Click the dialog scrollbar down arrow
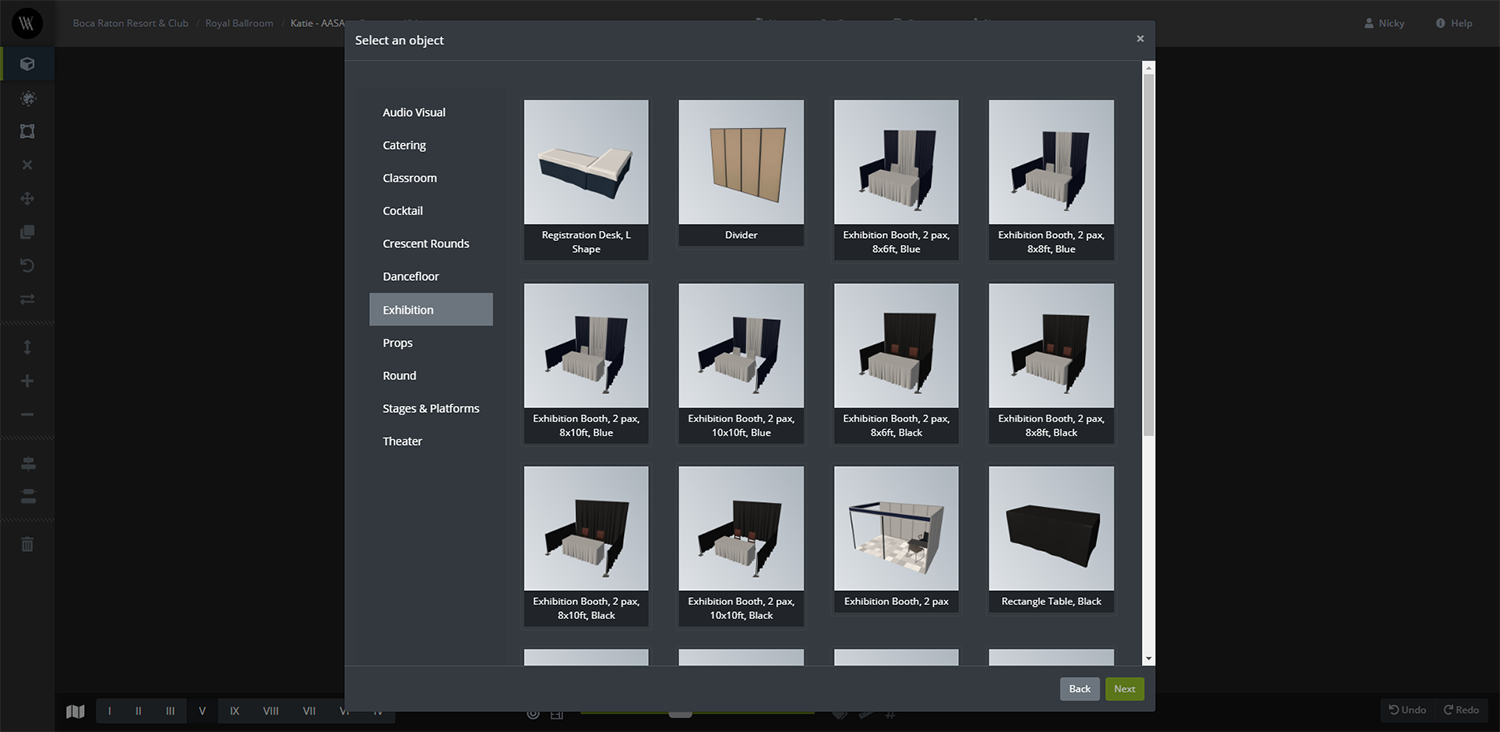The height and width of the screenshot is (732, 1500). 1149,659
